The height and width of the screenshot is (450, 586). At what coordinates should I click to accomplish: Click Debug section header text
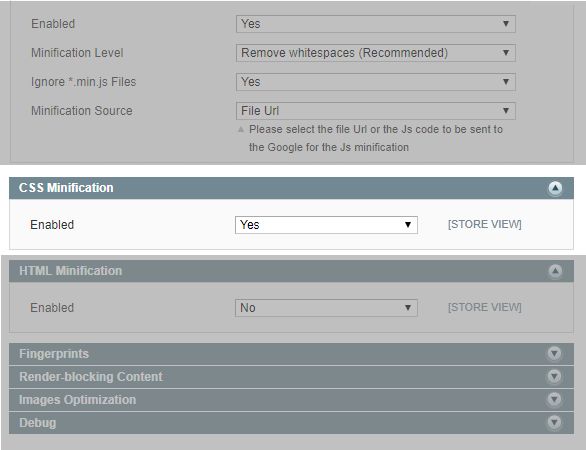click(x=38, y=423)
